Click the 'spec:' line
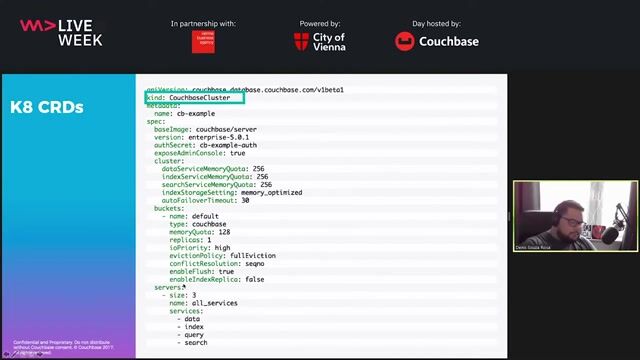640x360 pixels. coord(156,121)
